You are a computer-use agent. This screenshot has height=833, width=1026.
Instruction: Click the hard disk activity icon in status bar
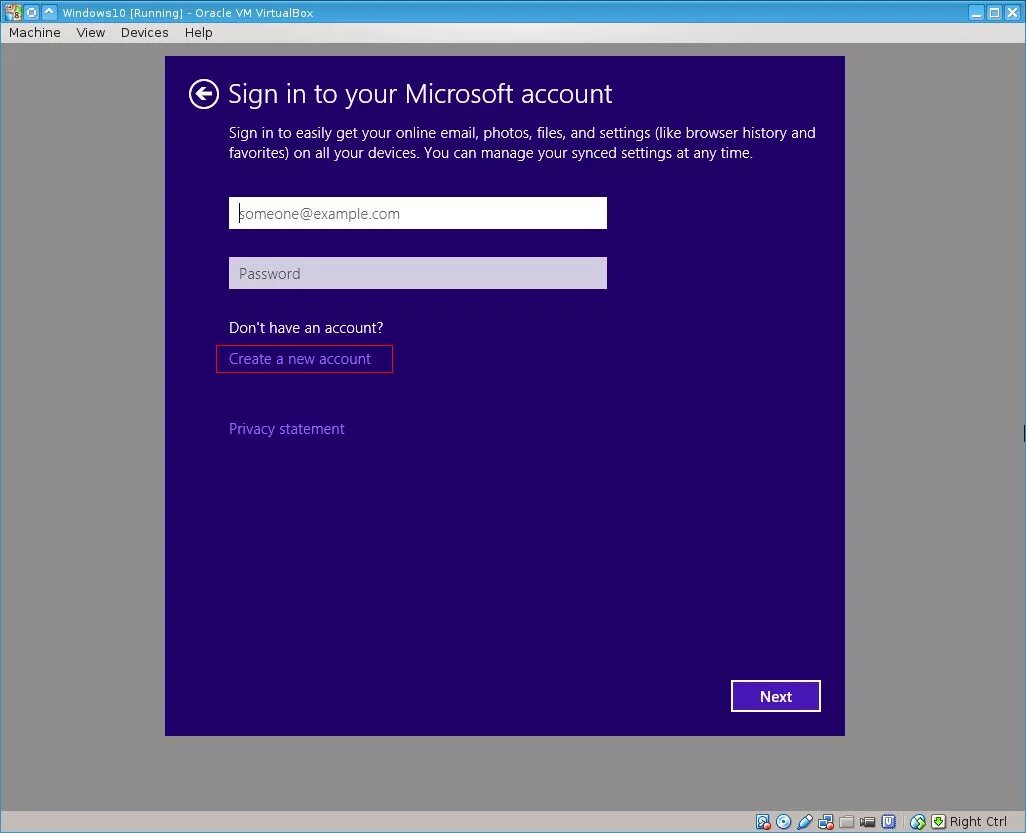763,821
